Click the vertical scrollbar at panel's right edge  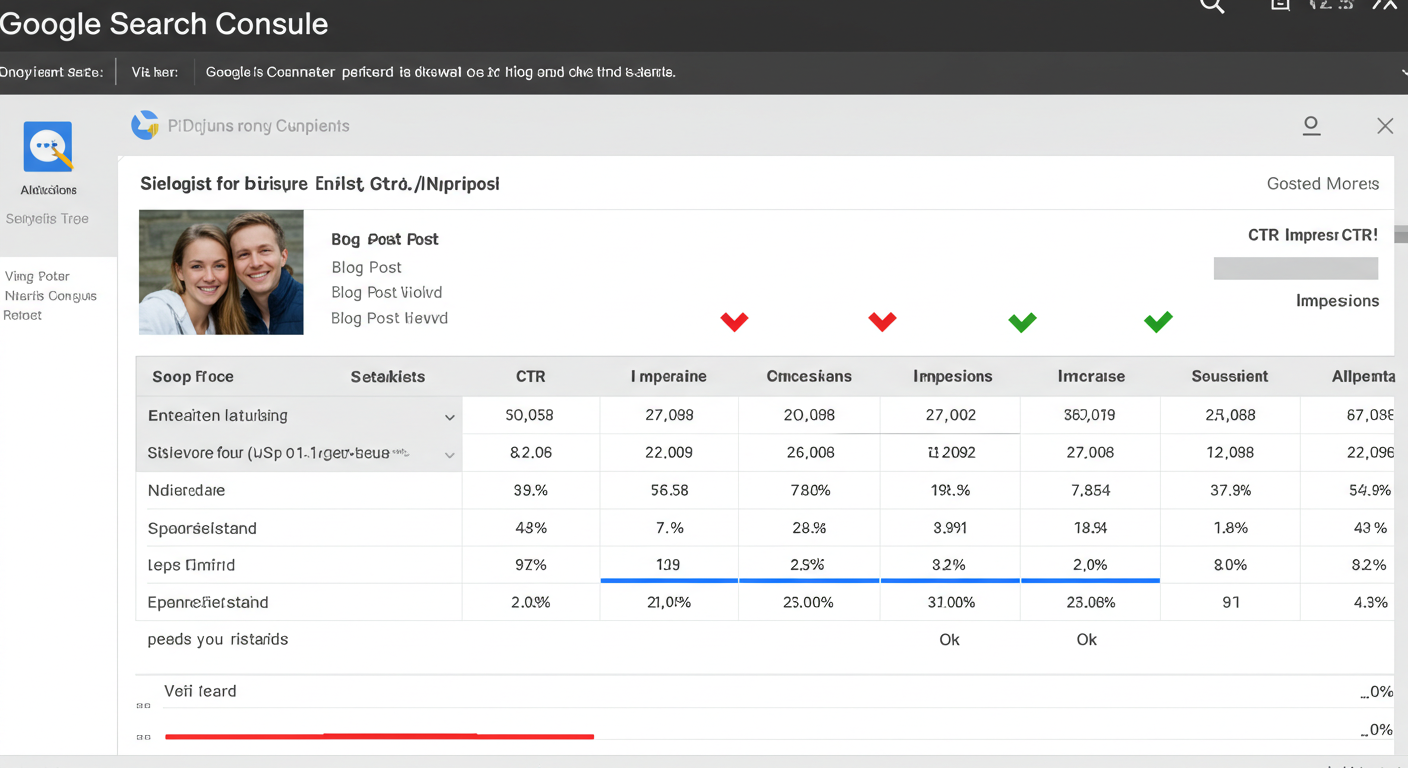[x=1401, y=235]
